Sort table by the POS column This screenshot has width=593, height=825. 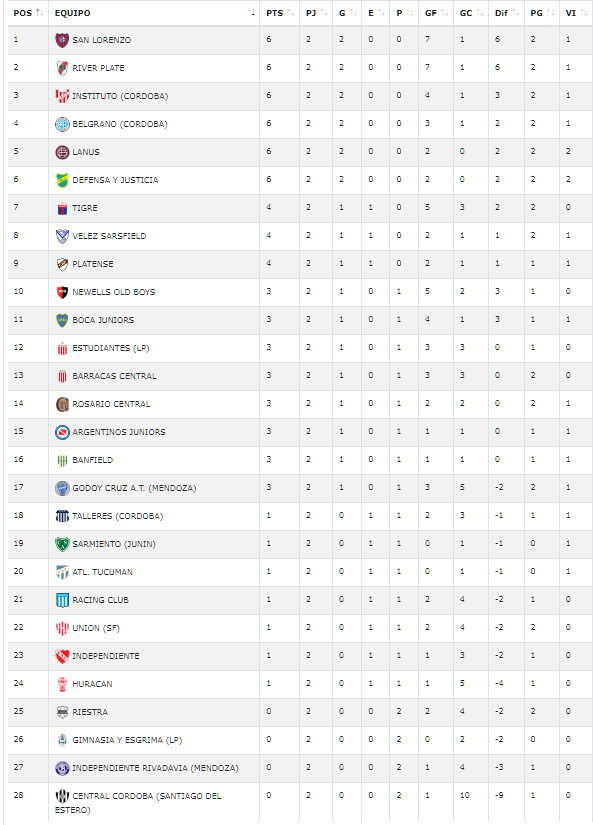[x=27, y=13]
